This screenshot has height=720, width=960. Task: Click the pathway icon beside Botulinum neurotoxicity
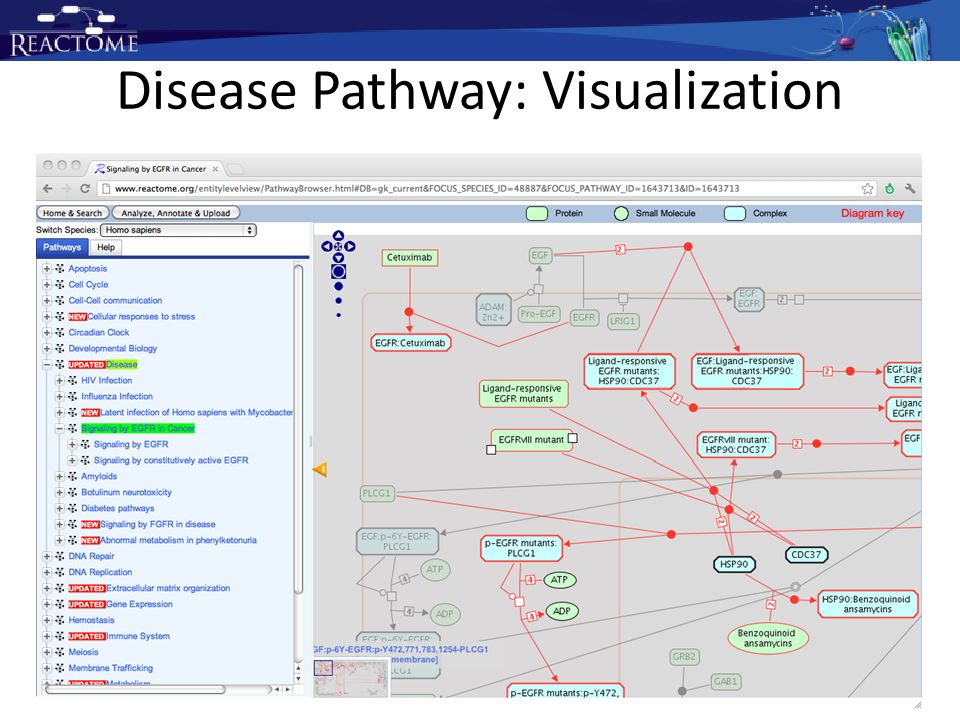point(73,492)
